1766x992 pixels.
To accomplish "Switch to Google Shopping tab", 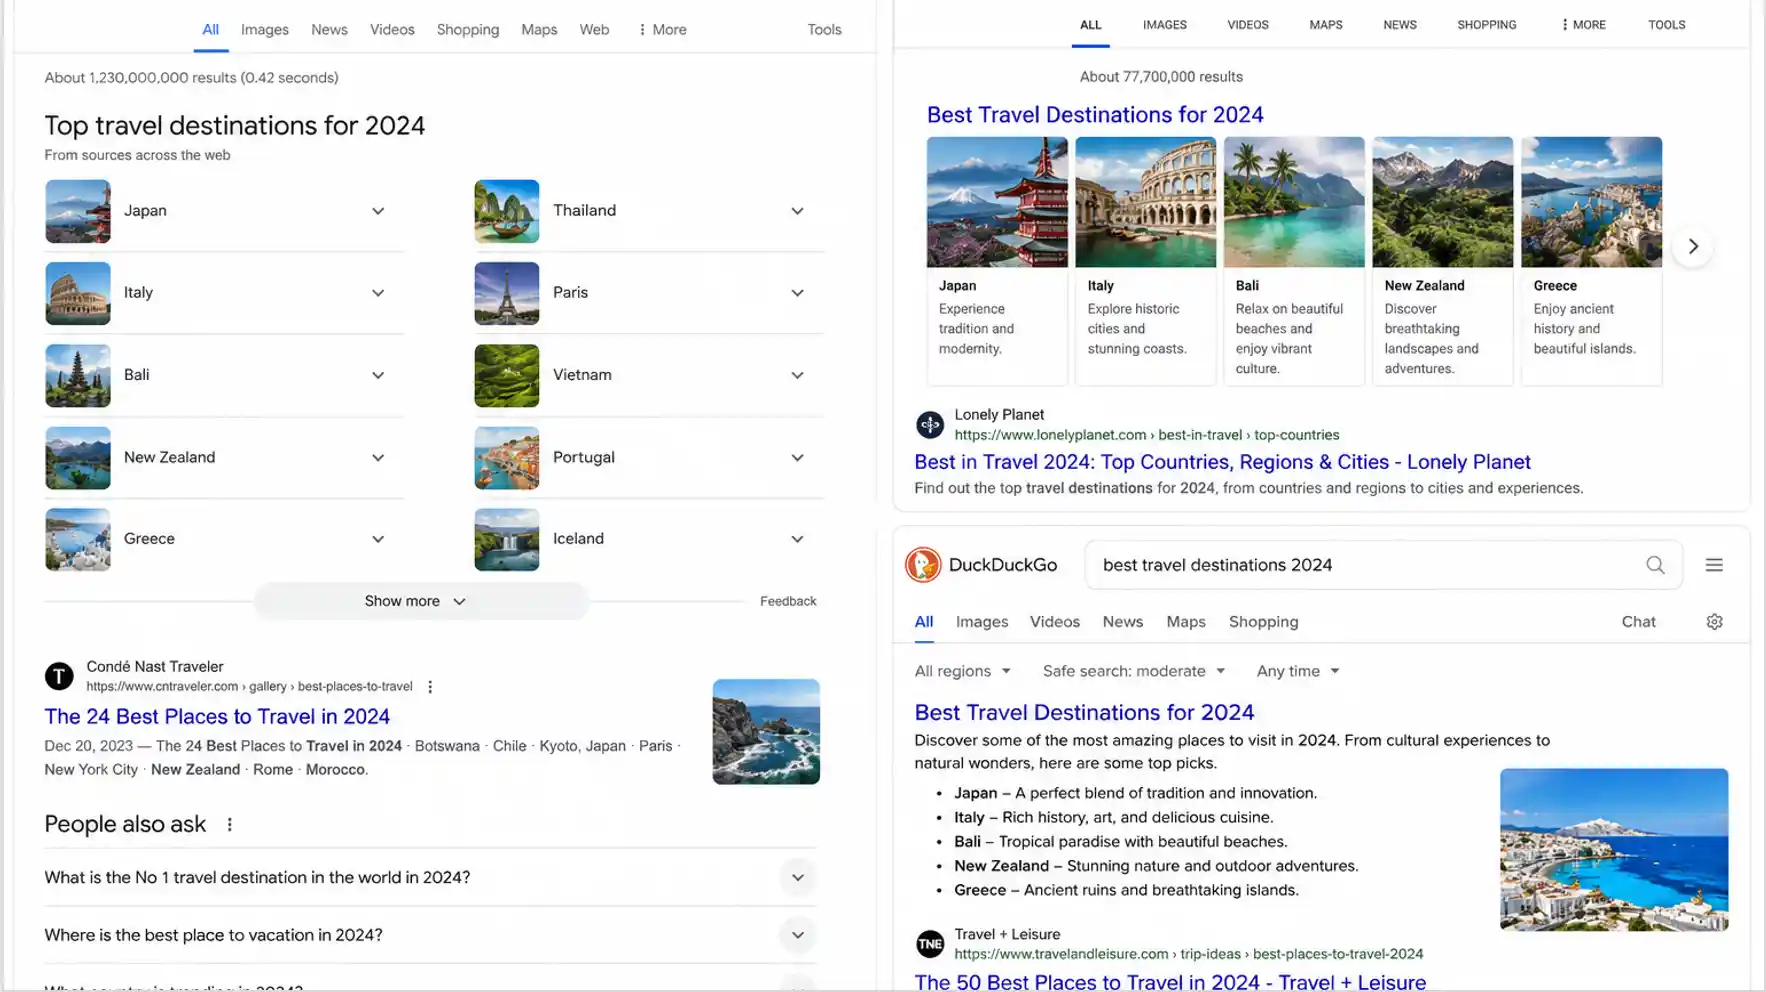I will tap(468, 30).
